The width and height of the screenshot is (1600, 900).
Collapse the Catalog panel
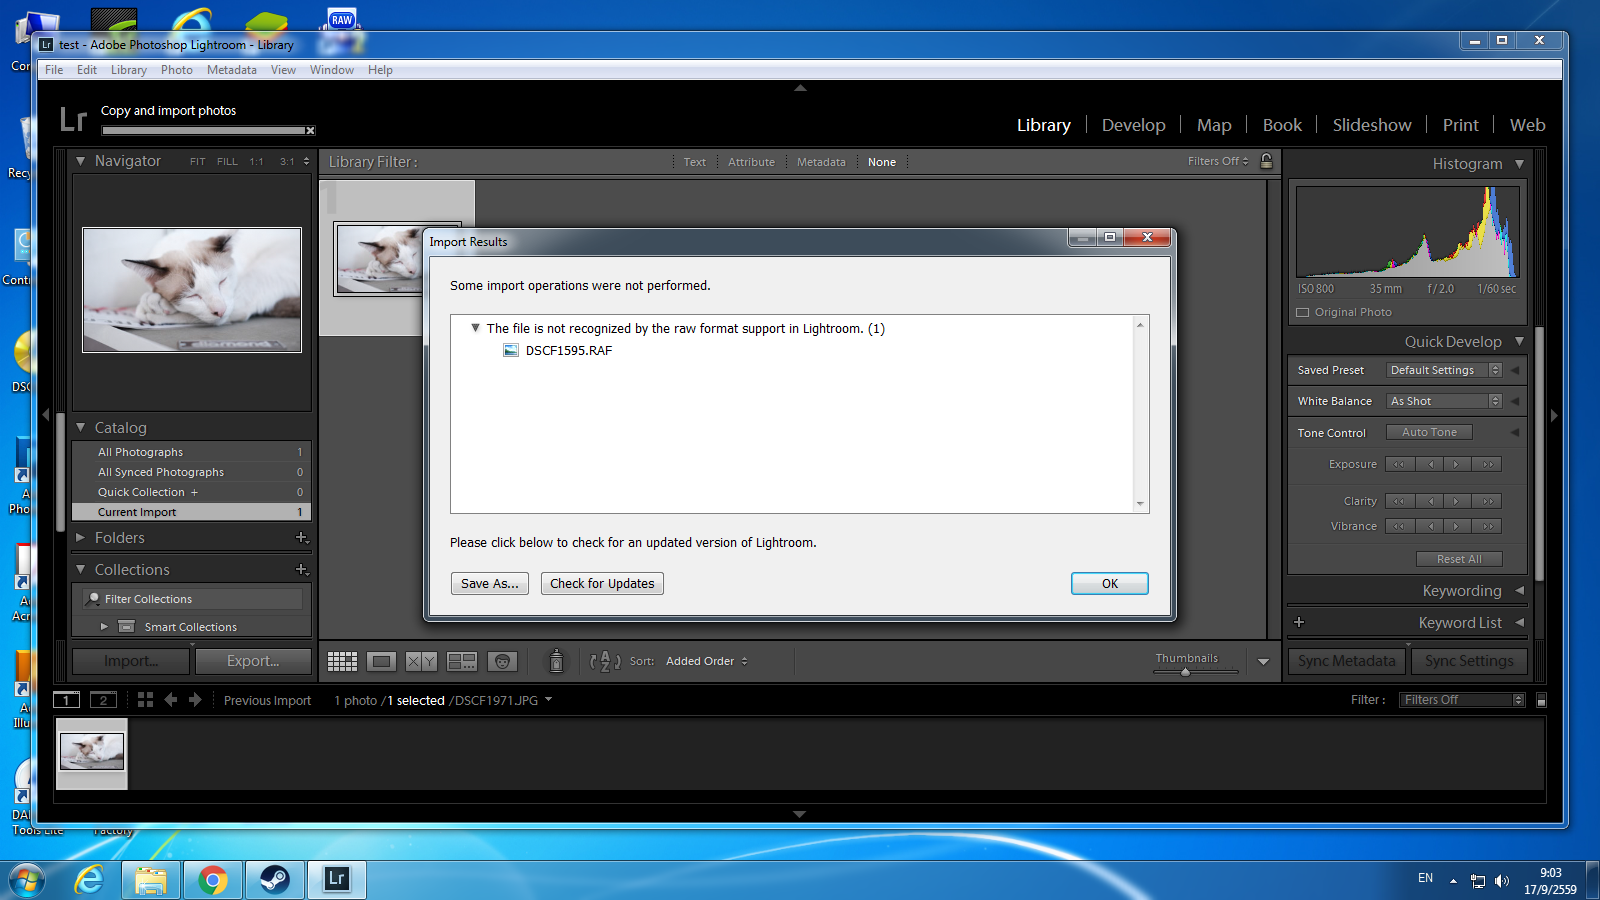click(81, 427)
